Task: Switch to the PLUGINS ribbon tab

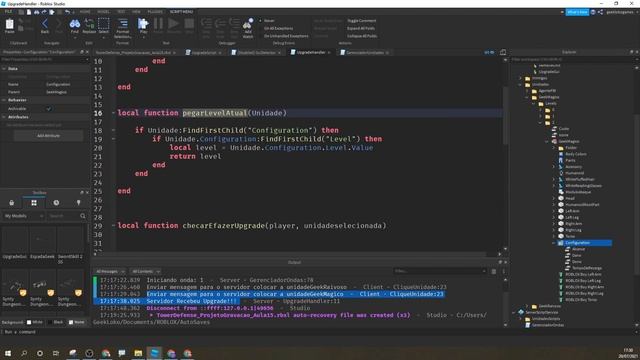Action: pos(155,12)
